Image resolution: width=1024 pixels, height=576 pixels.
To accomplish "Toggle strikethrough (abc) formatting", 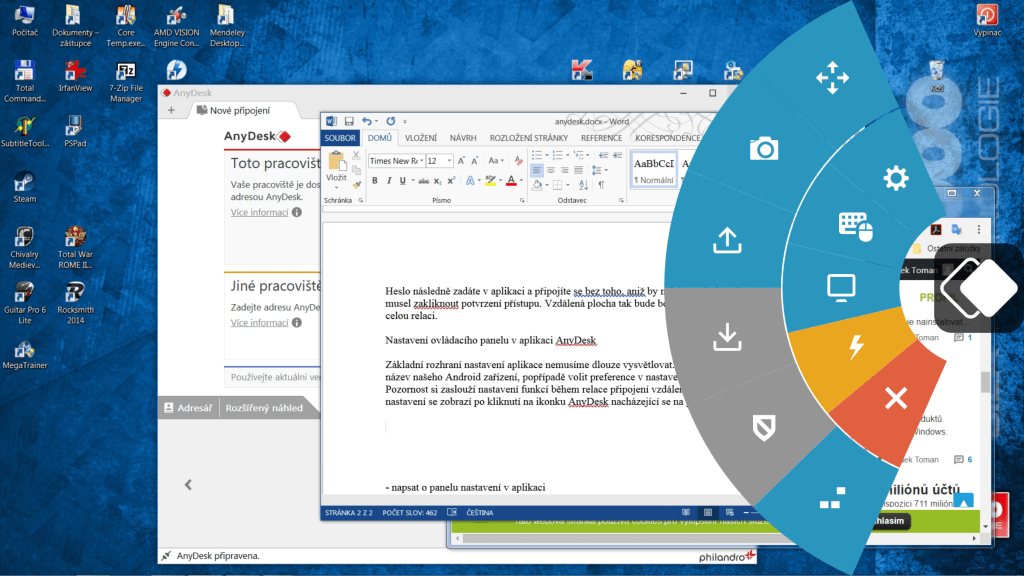I will 424,182.
